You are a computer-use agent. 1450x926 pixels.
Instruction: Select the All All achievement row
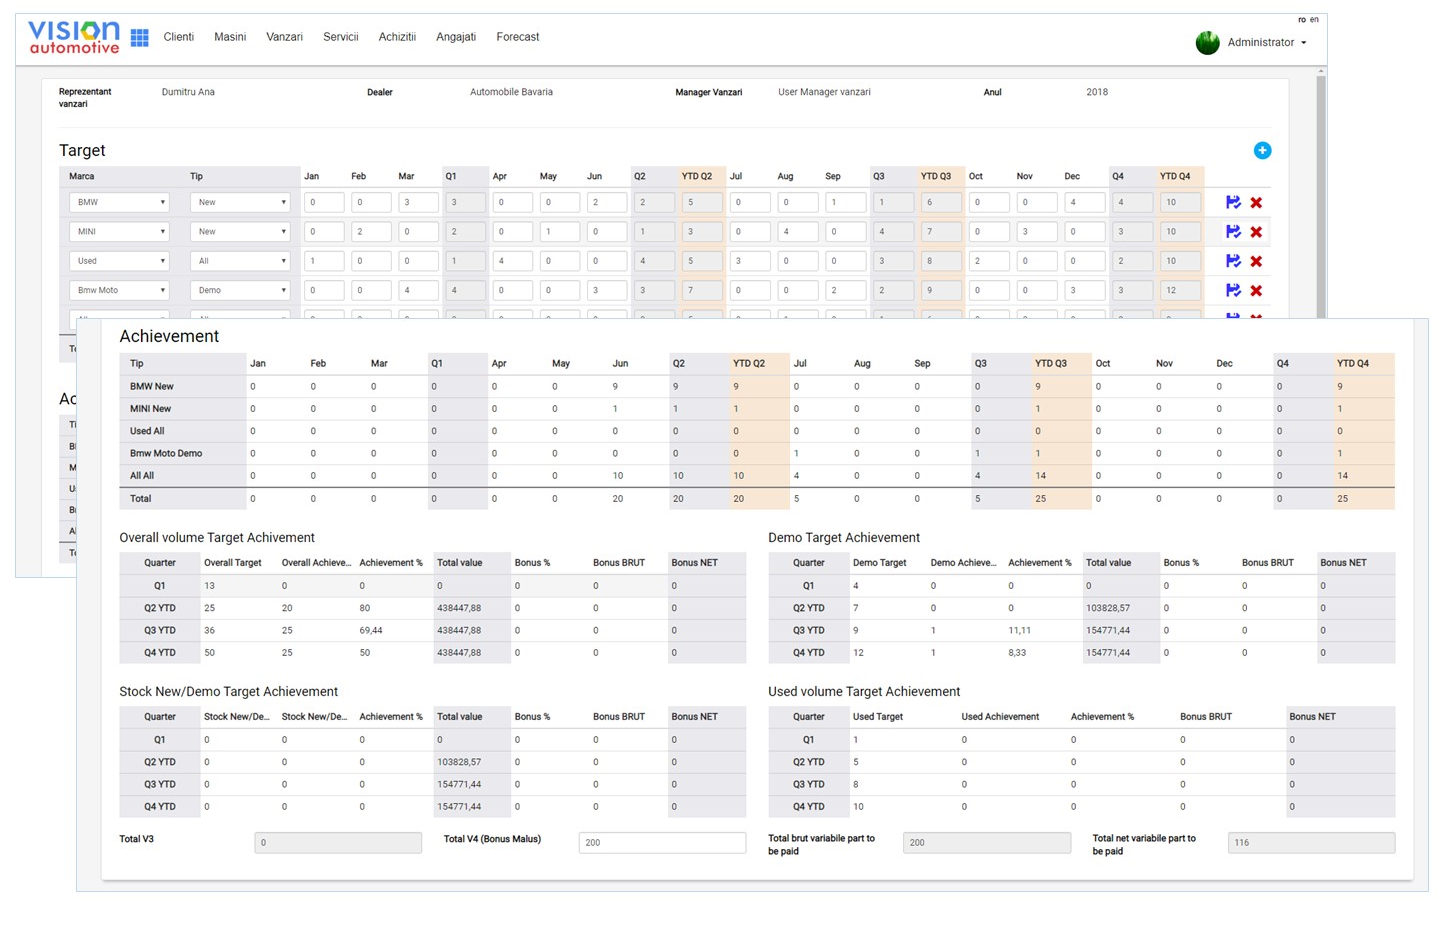point(757,476)
